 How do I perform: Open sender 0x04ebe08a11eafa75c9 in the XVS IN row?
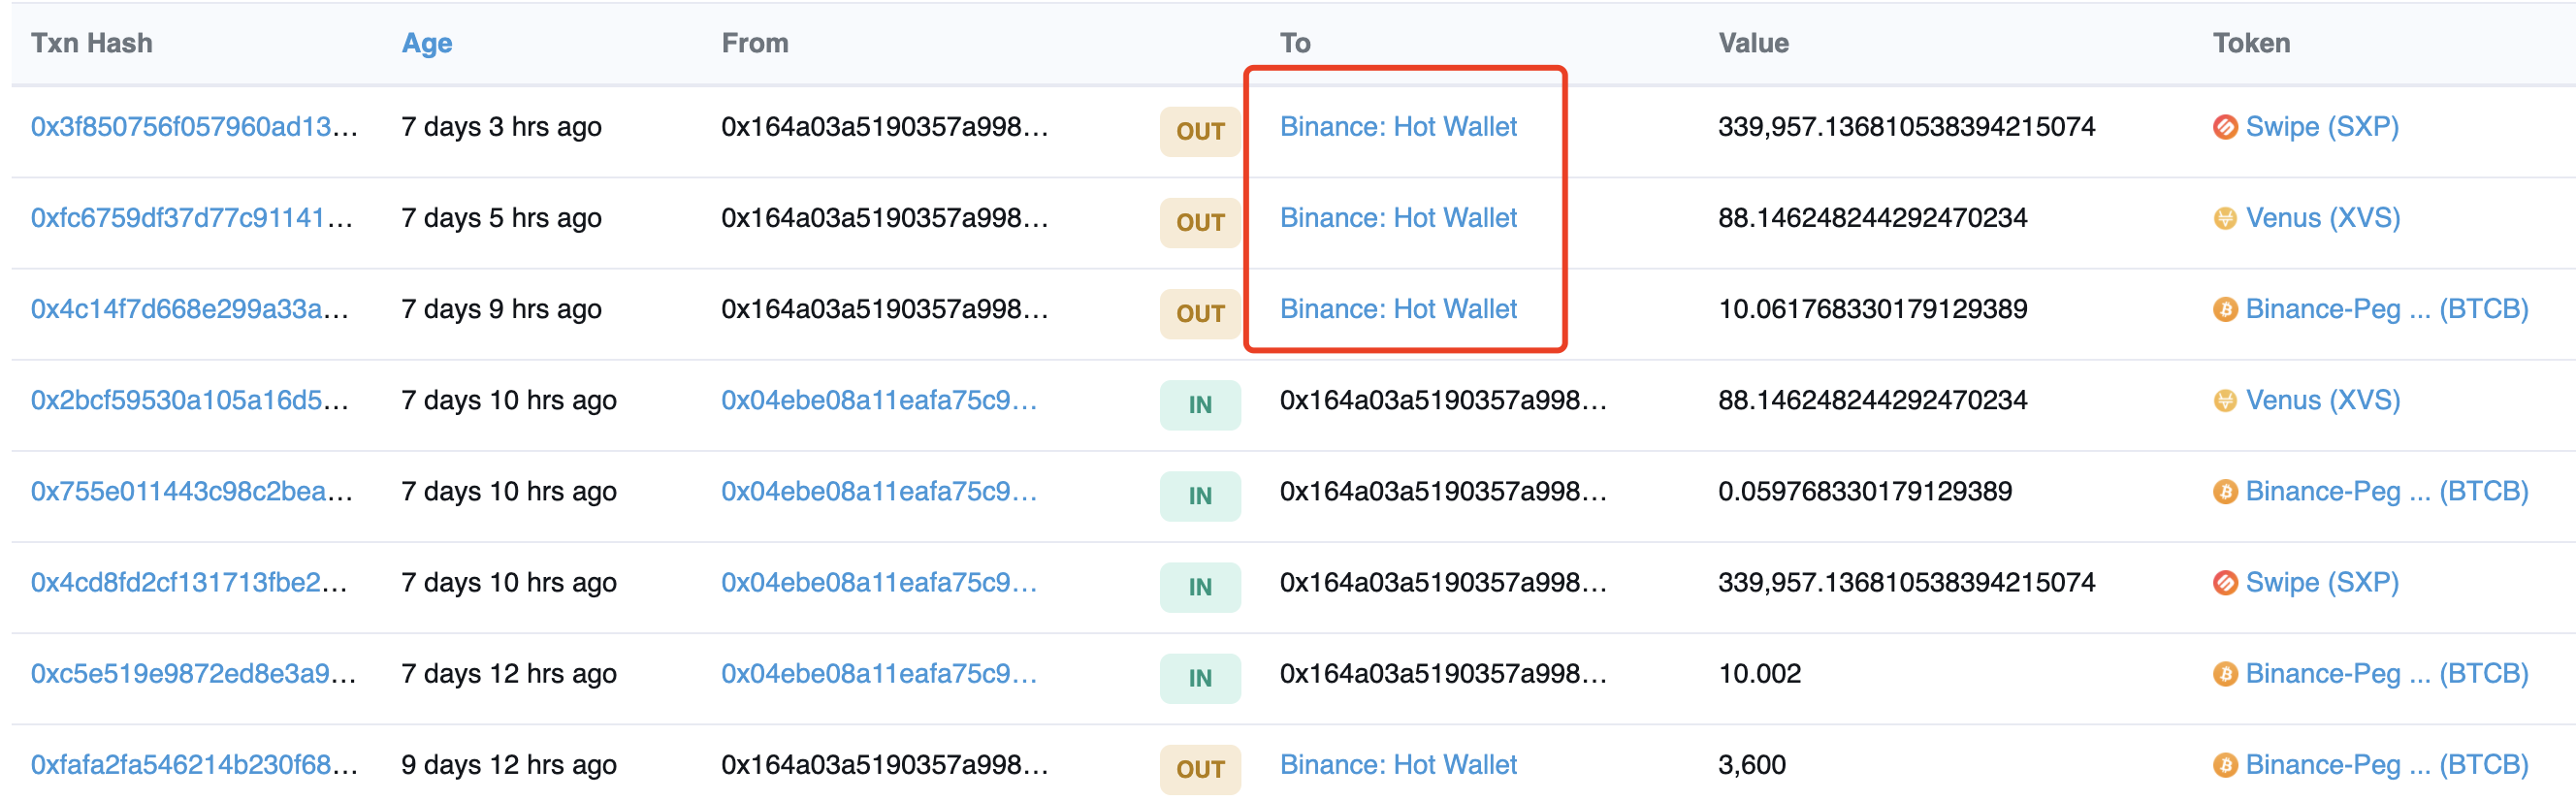point(879,400)
